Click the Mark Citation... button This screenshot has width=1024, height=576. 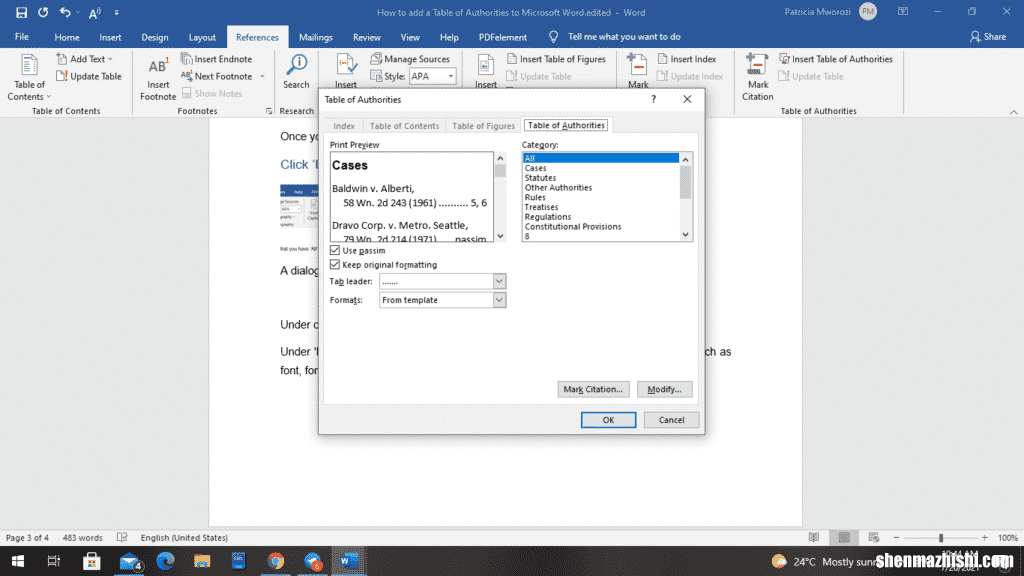593,389
